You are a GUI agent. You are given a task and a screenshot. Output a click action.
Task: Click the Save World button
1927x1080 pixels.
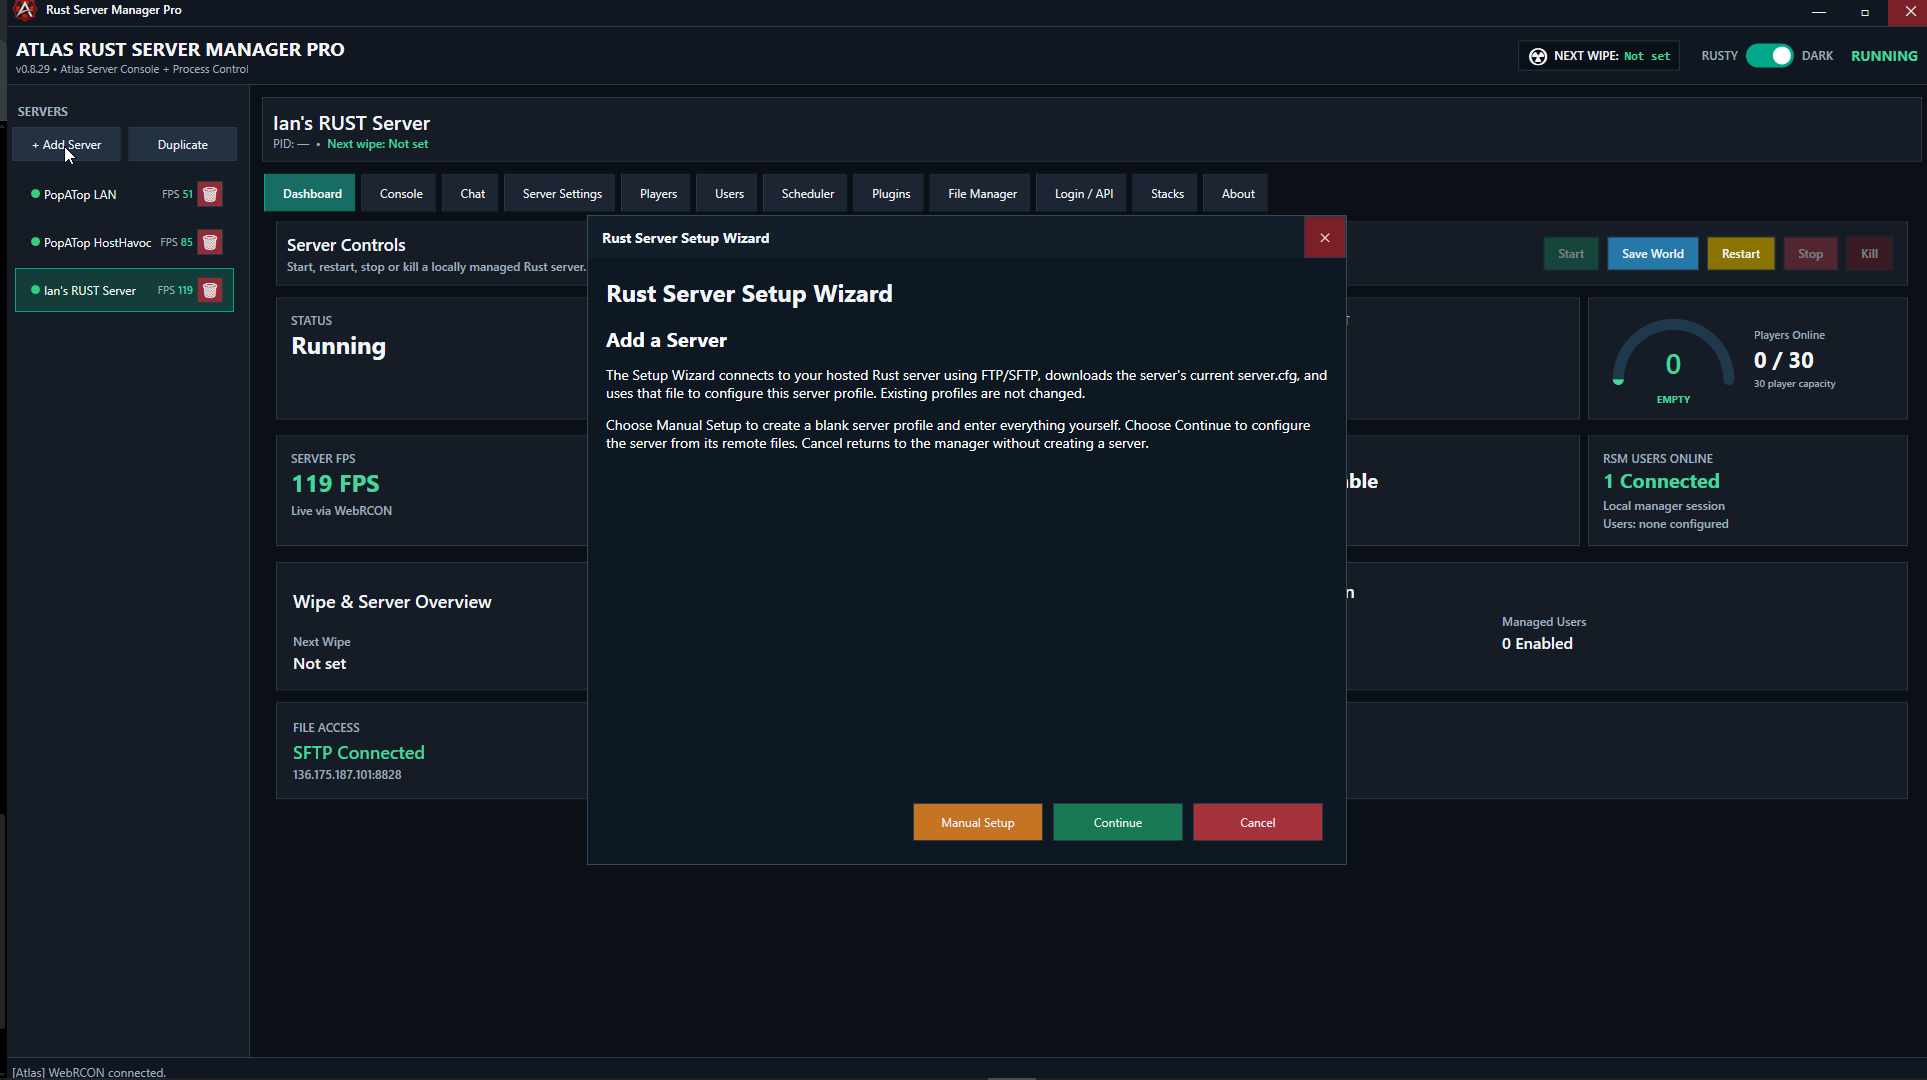(1653, 254)
